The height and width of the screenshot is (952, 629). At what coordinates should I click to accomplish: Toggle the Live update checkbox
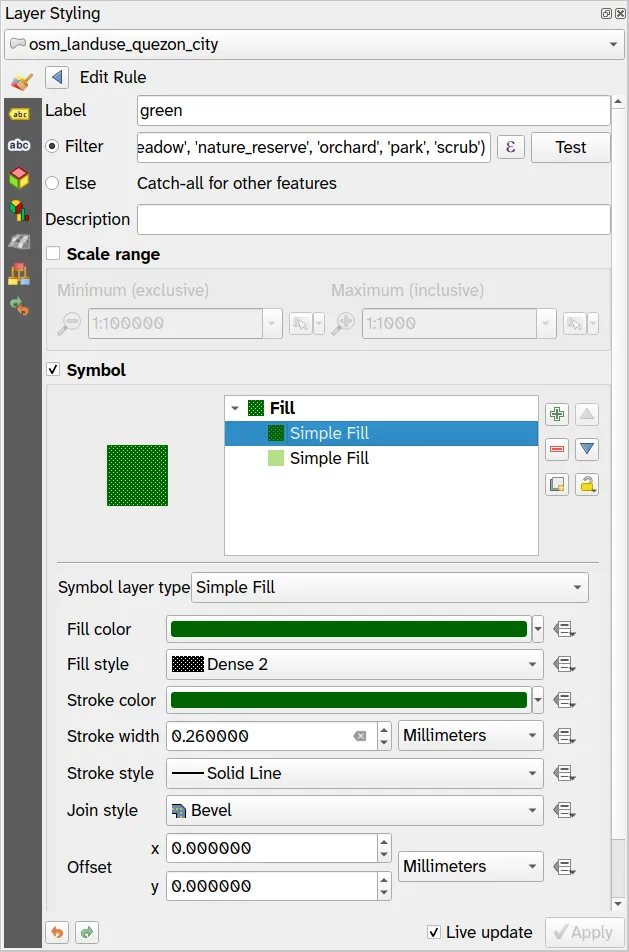434,932
